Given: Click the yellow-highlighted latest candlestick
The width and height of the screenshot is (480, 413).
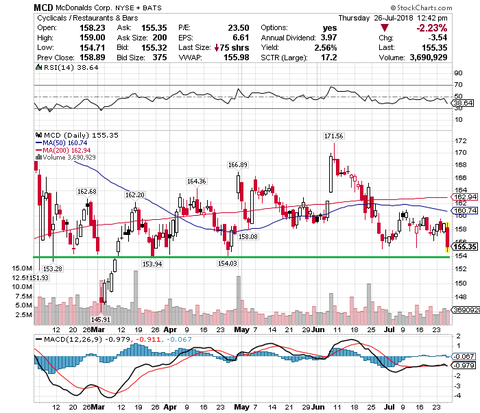Looking at the screenshot, I should point(448,237).
